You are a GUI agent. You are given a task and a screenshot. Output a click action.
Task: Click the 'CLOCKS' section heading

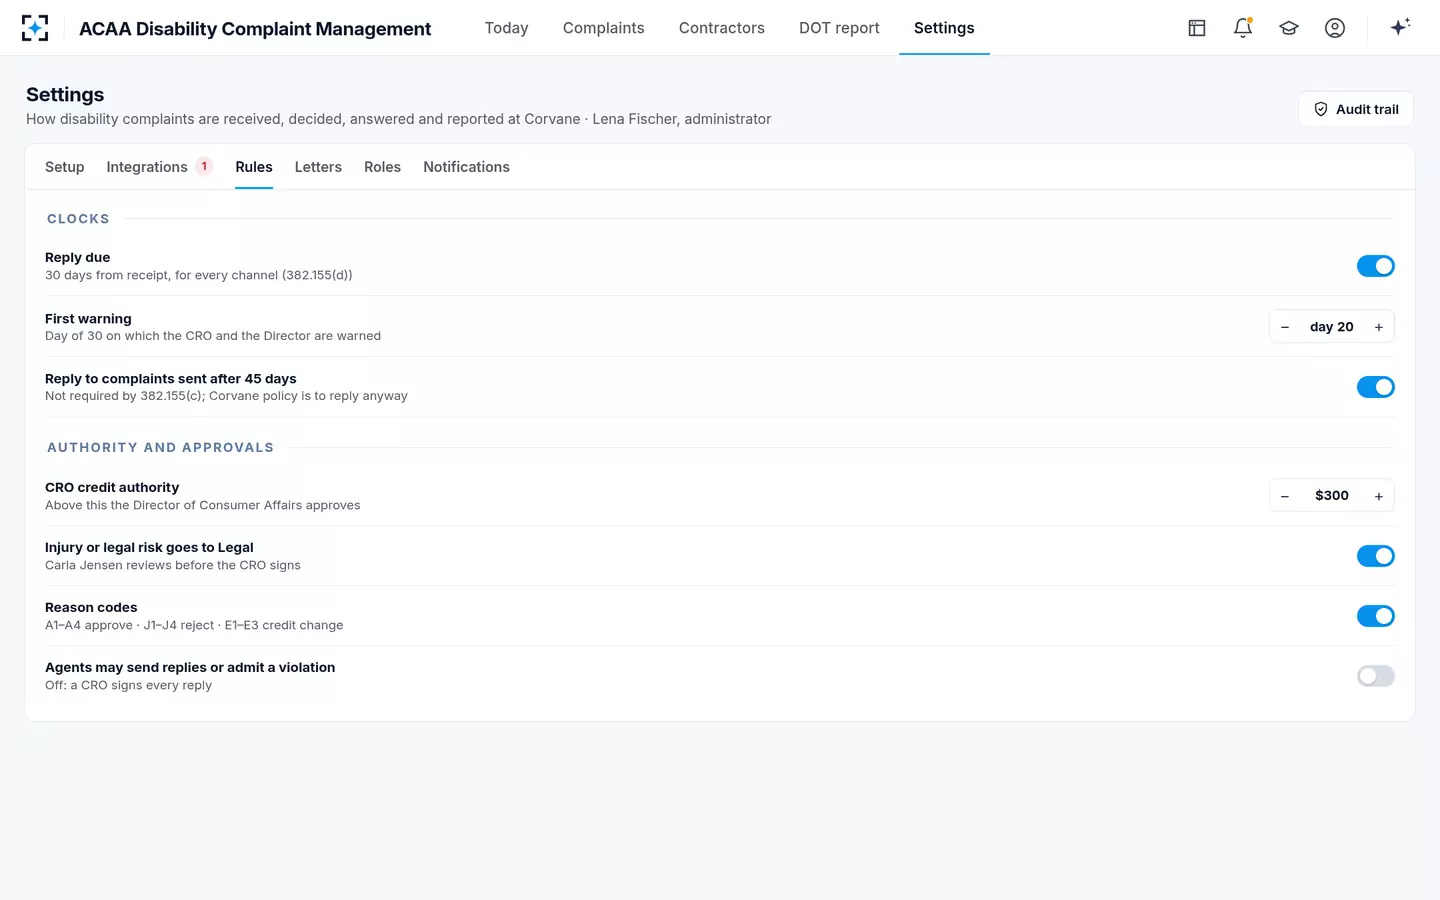pyautogui.click(x=78, y=219)
